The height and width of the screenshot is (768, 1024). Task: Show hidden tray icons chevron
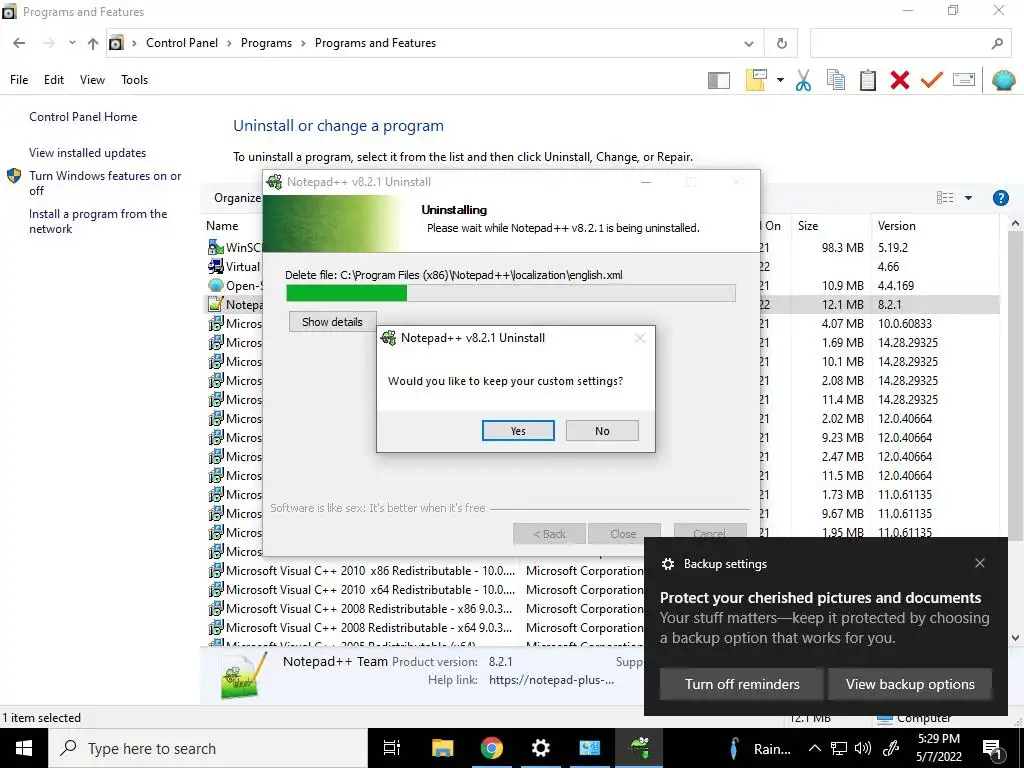tap(814, 748)
